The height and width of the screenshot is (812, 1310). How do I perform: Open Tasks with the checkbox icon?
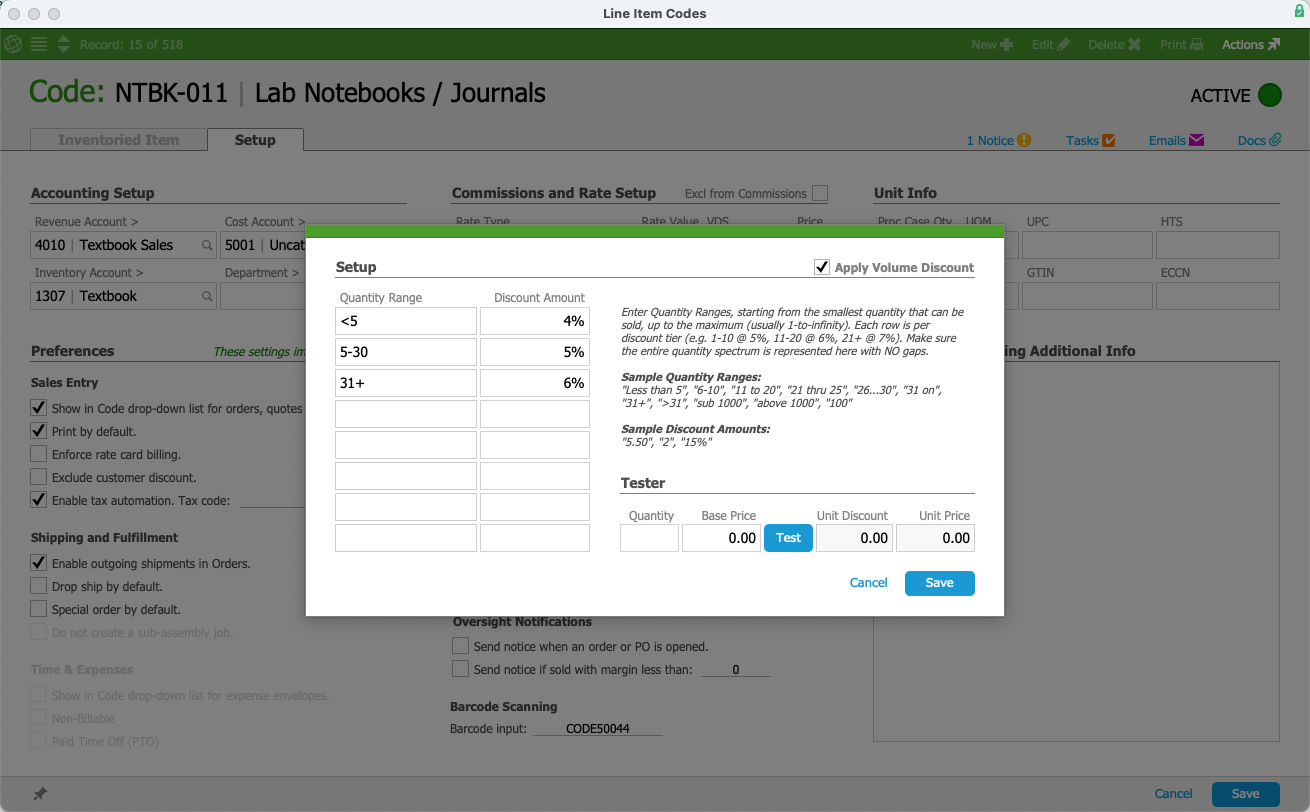click(x=1090, y=141)
